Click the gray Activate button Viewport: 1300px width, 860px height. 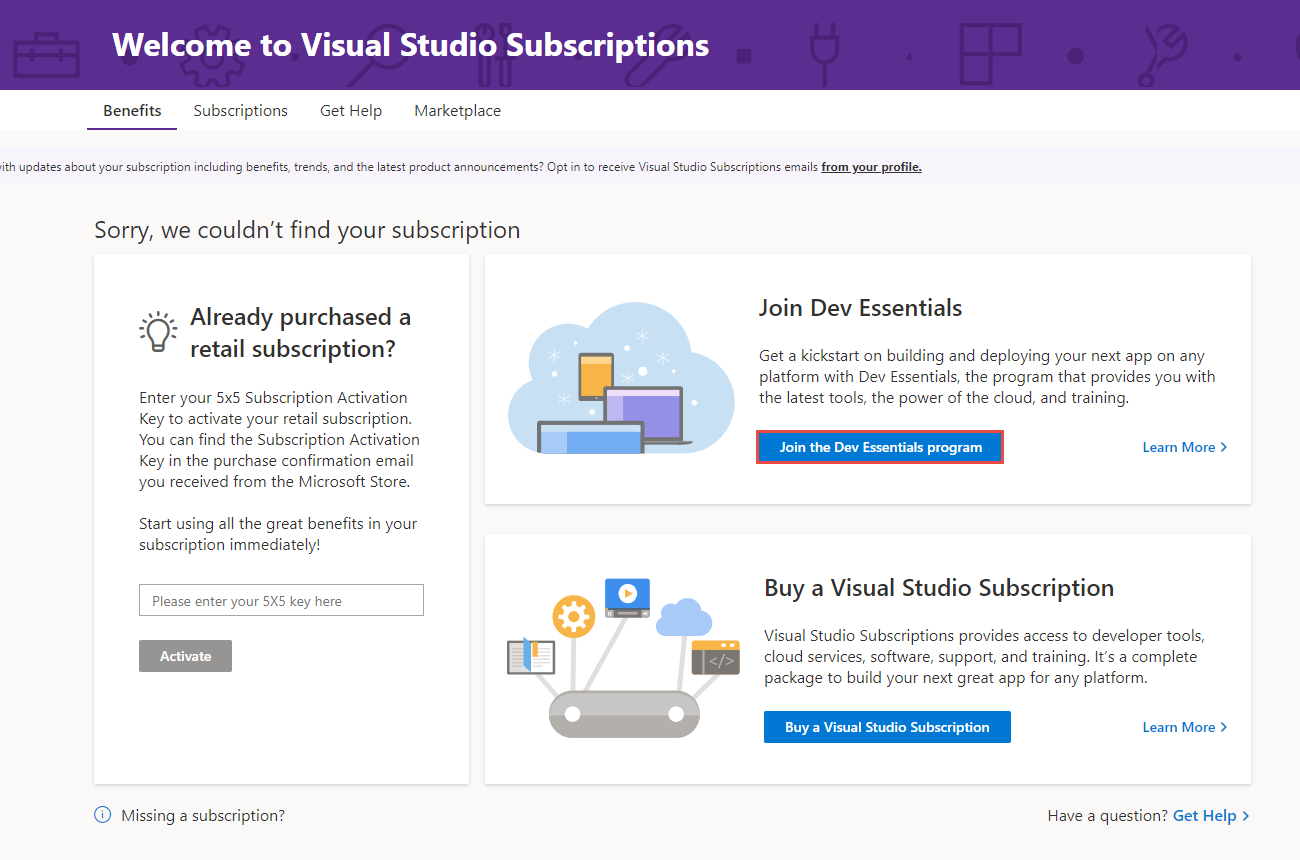[x=185, y=656]
